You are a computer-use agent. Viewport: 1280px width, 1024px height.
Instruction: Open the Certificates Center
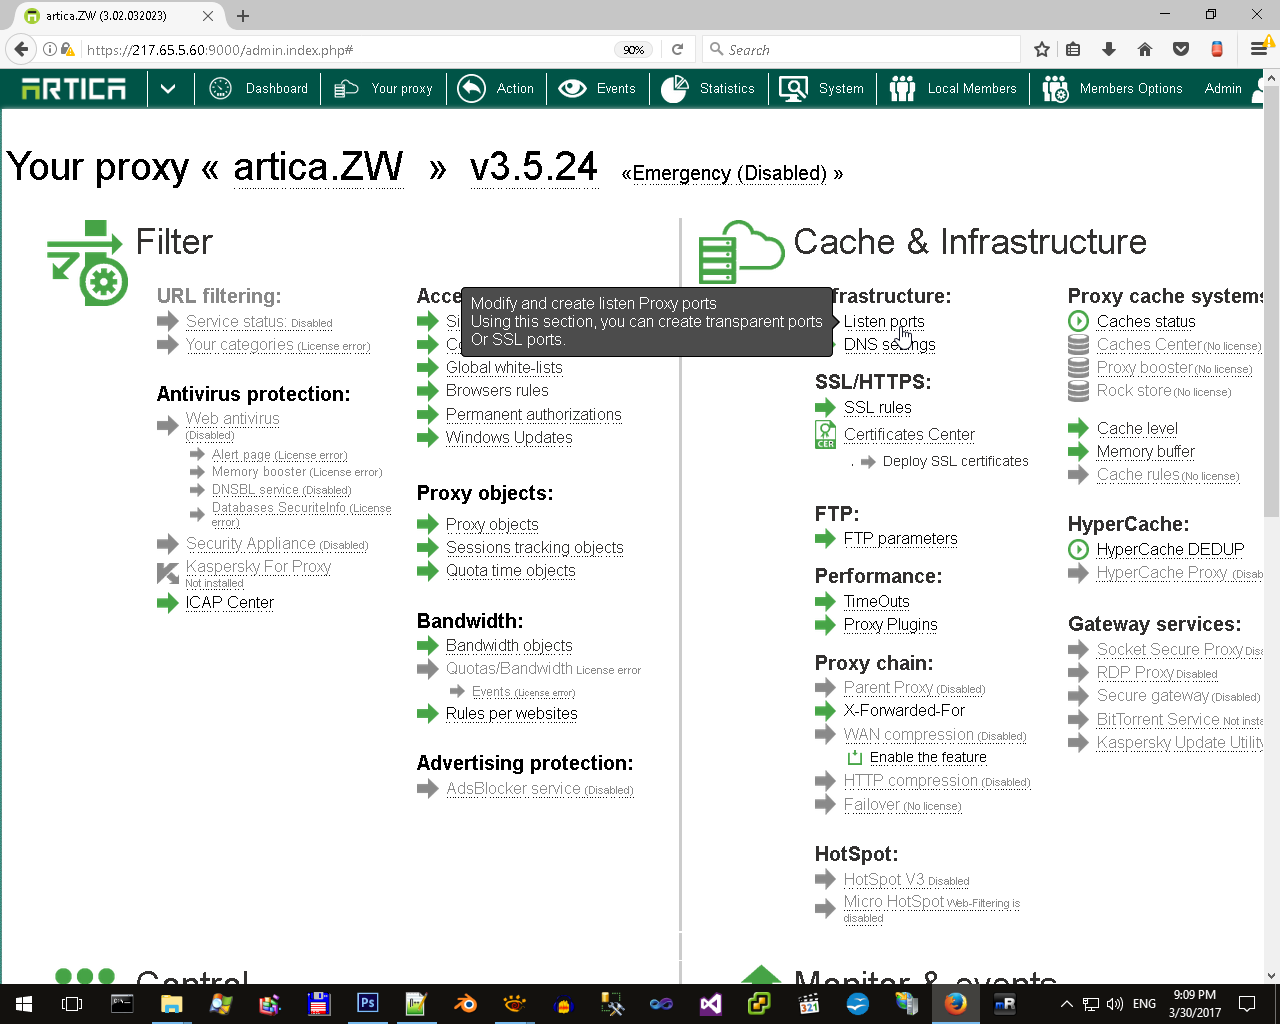(x=909, y=435)
